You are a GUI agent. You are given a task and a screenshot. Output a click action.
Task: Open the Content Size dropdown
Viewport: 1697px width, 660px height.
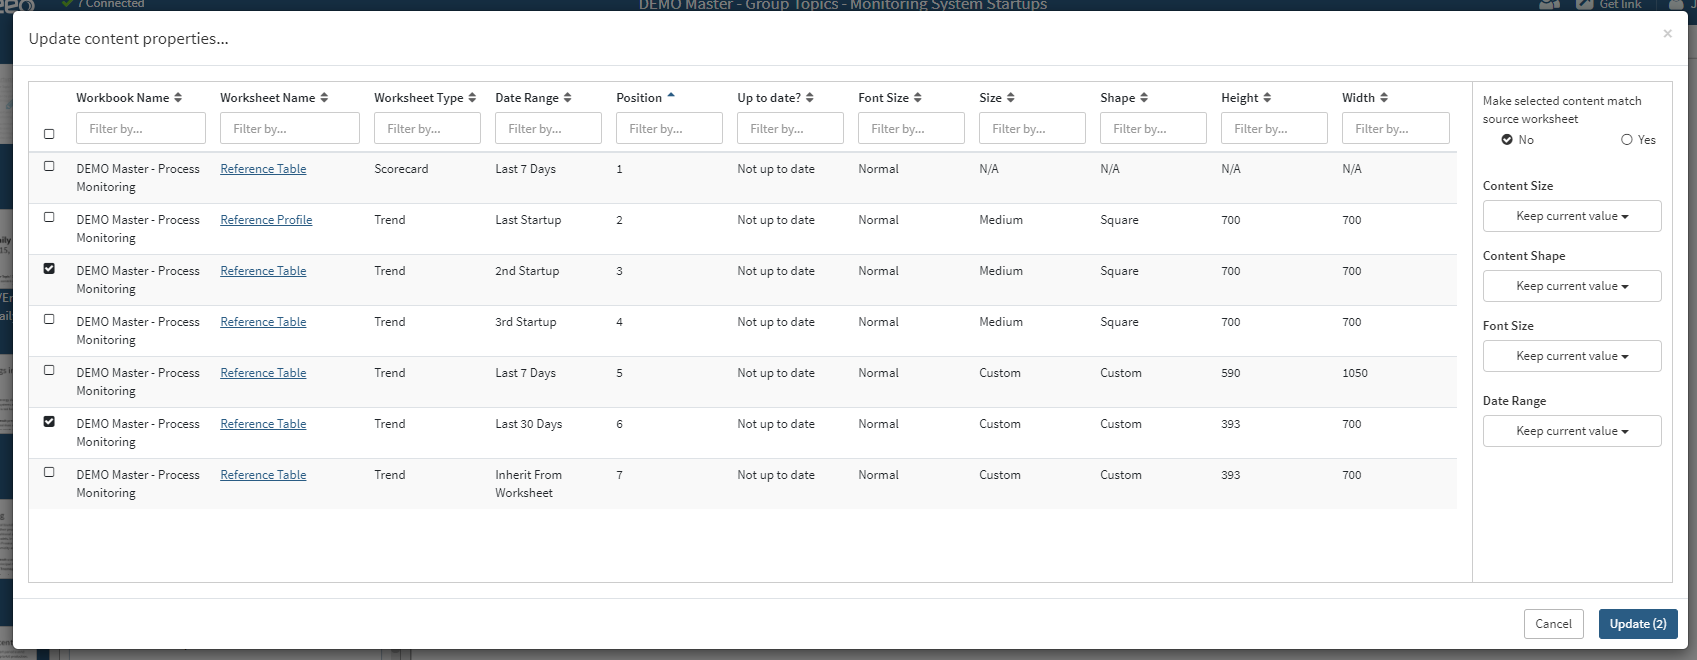point(1571,216)
